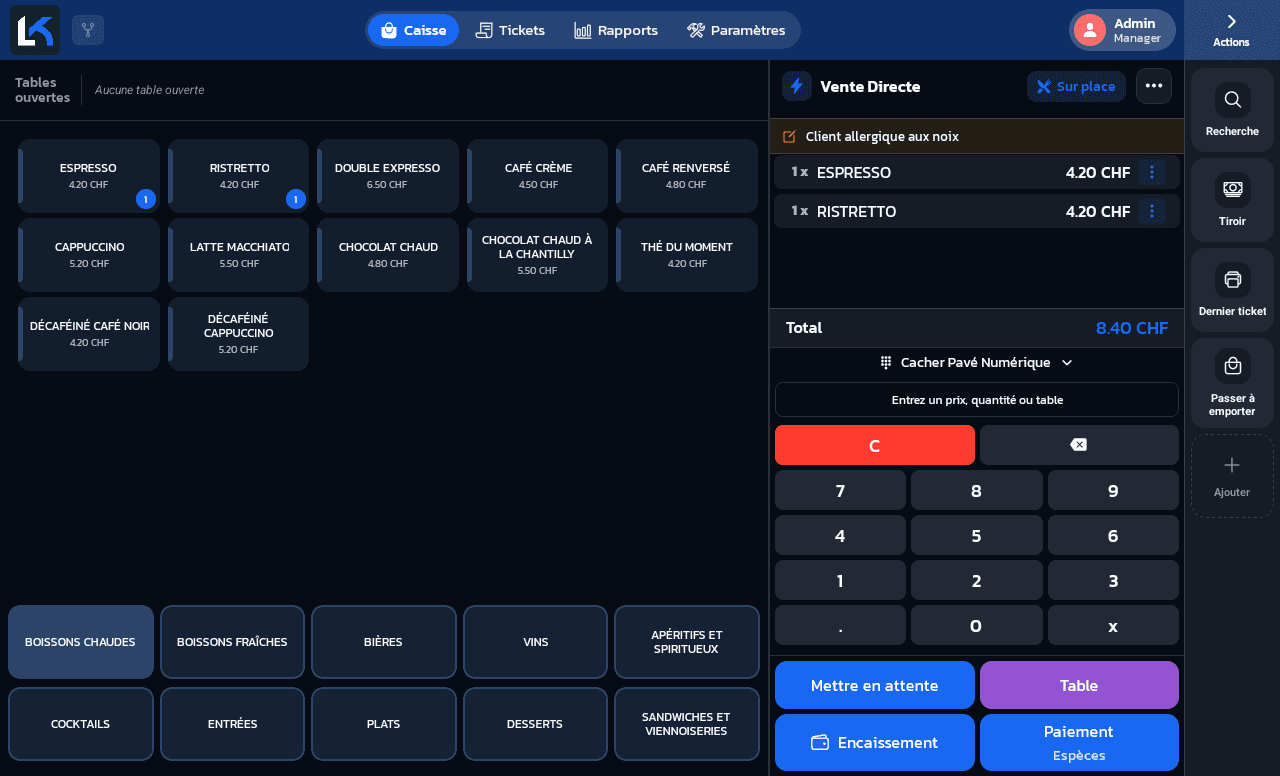The width and height of the screenshot is (1280, 776).
Task: Click the Aucune table ouverte text
Action: [x=149, y=90]
